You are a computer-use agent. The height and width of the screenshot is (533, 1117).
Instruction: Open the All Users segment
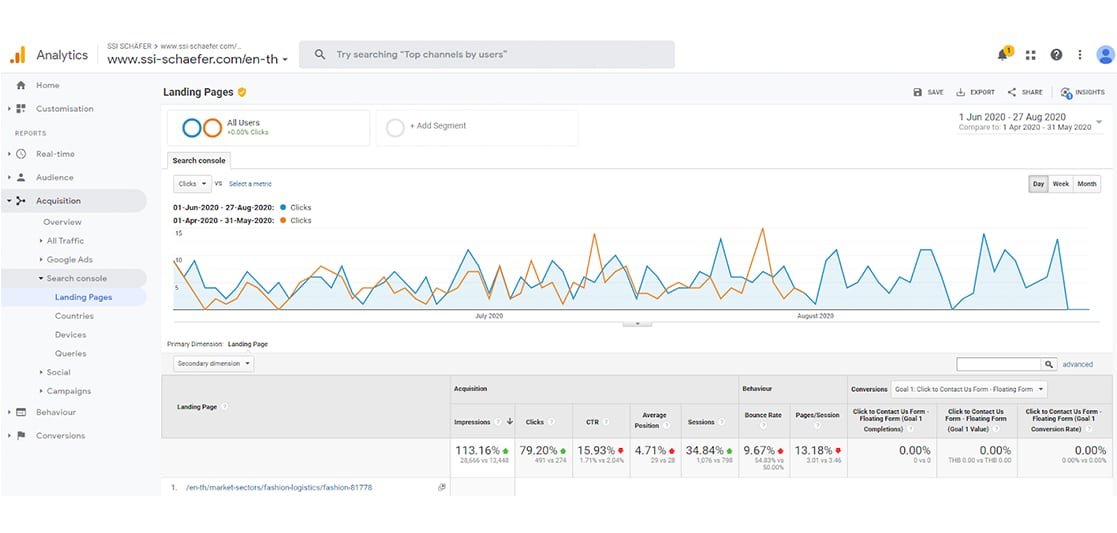click(x=269, y=128)
